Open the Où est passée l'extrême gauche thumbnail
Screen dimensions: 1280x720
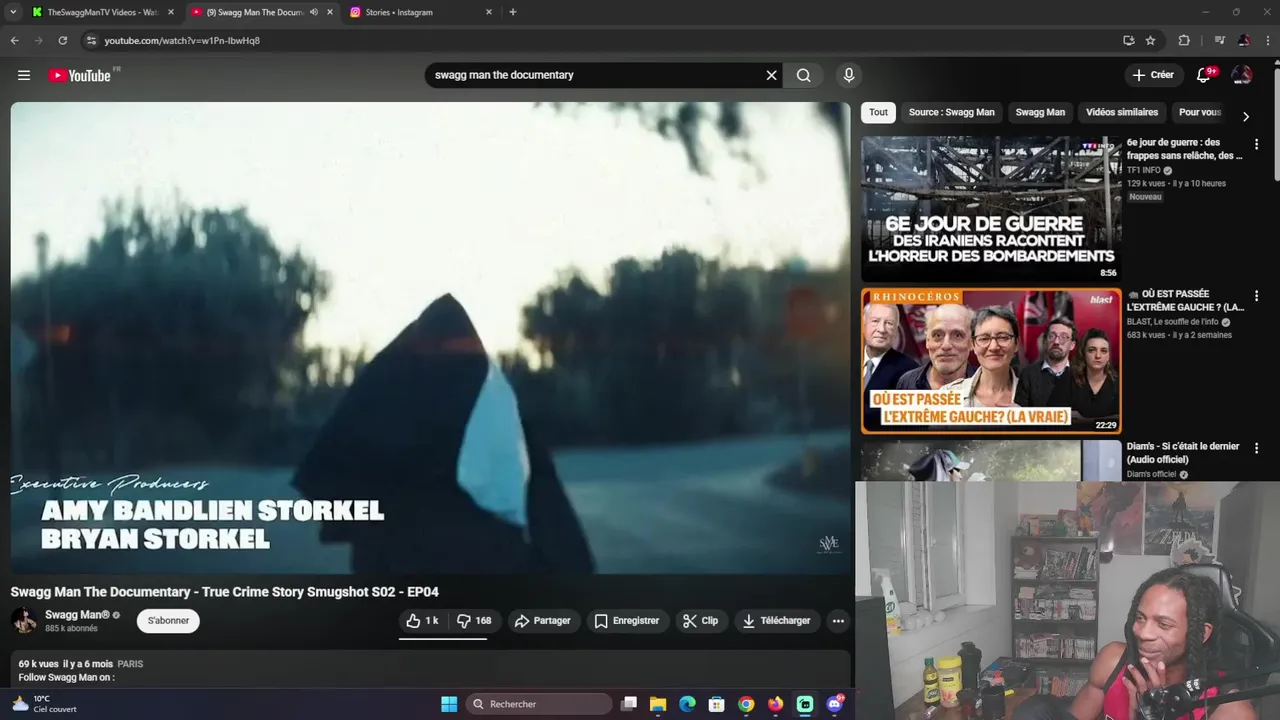[x=991, y=361]
